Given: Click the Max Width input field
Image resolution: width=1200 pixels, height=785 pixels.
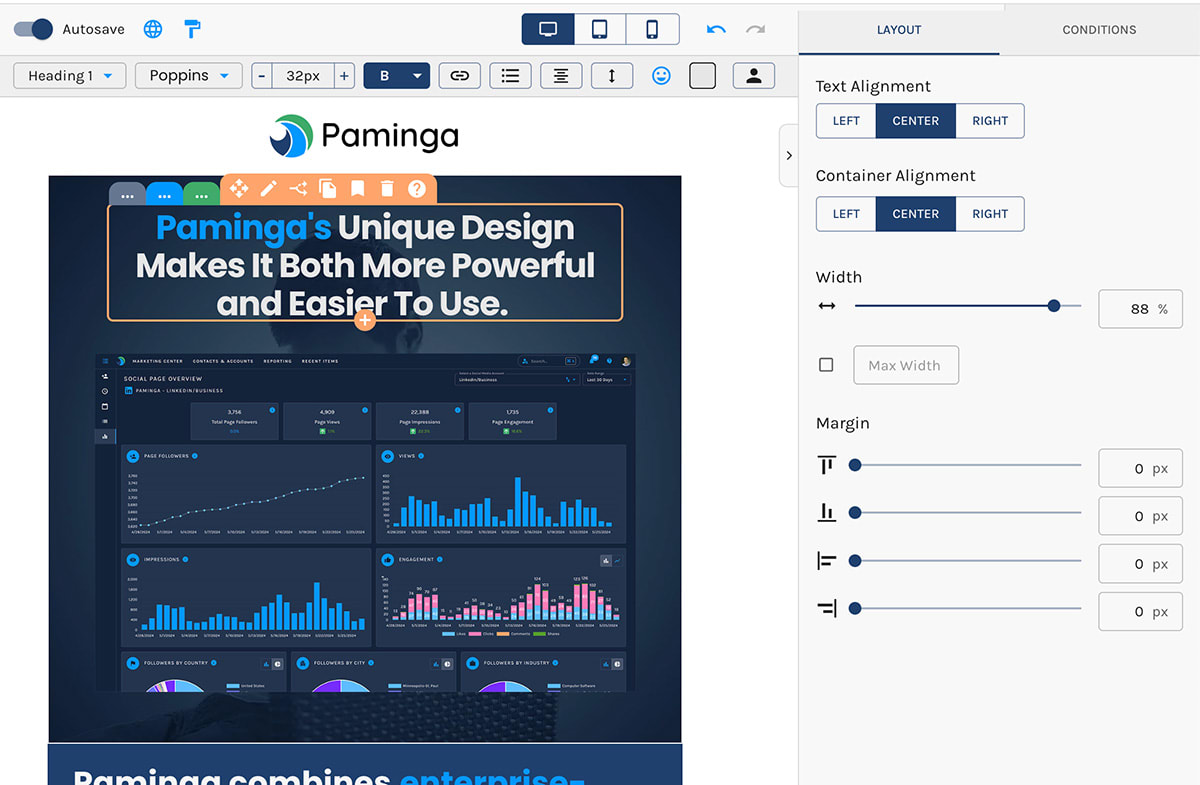Looking at the screenshot, I should pos(906,365).
